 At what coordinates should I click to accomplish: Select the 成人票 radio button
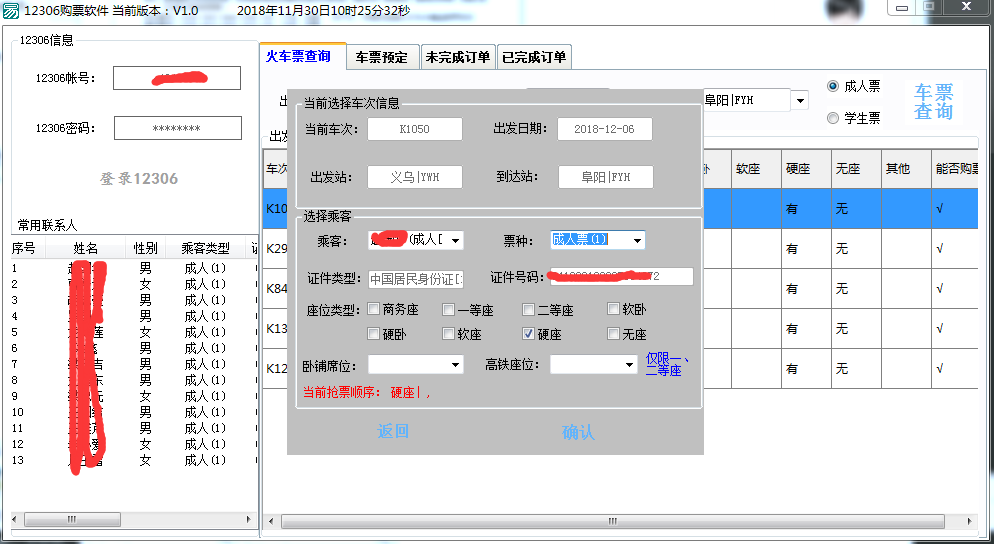click(x=833, y=86)
